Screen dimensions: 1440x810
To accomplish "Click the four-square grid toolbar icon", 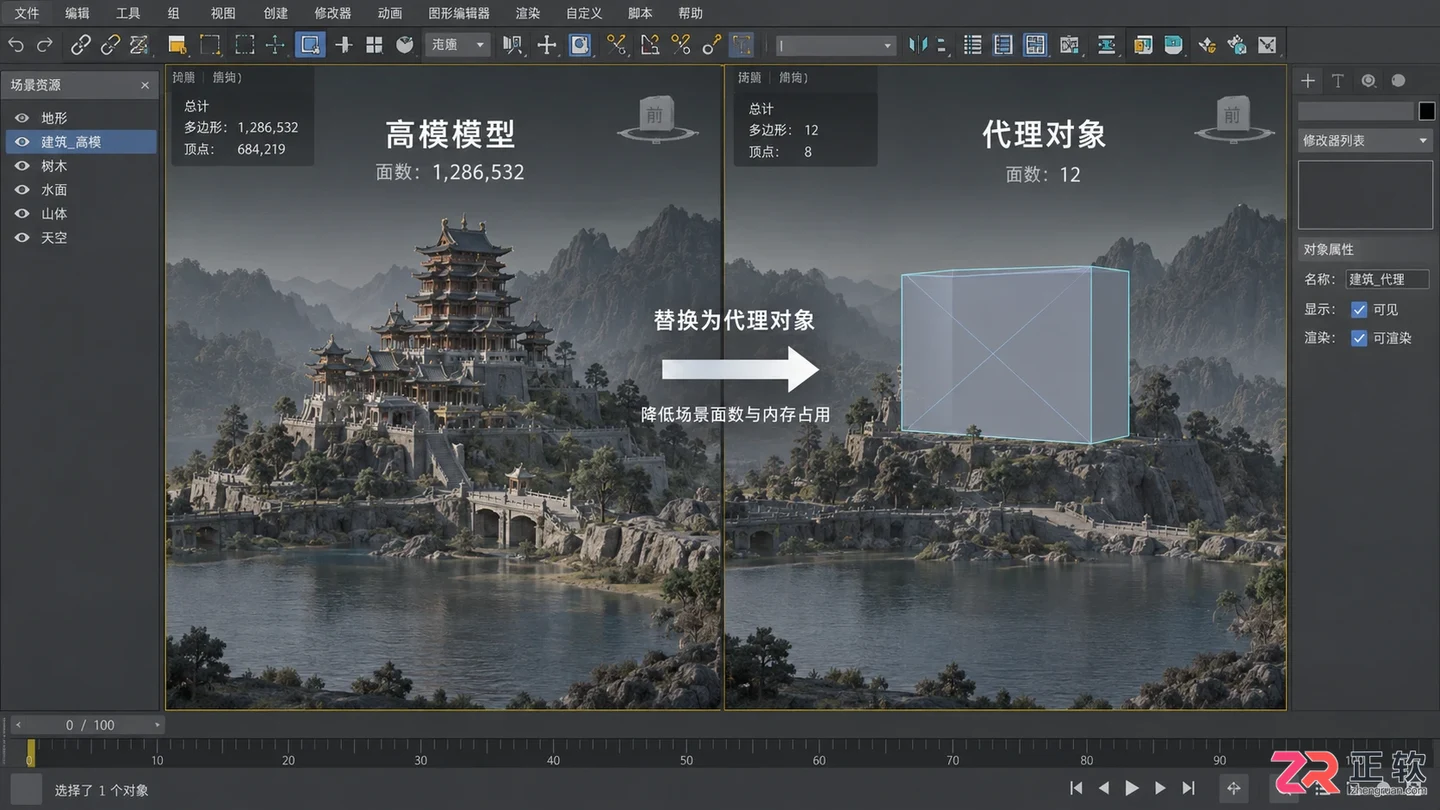I will click(x=374, y=45).
